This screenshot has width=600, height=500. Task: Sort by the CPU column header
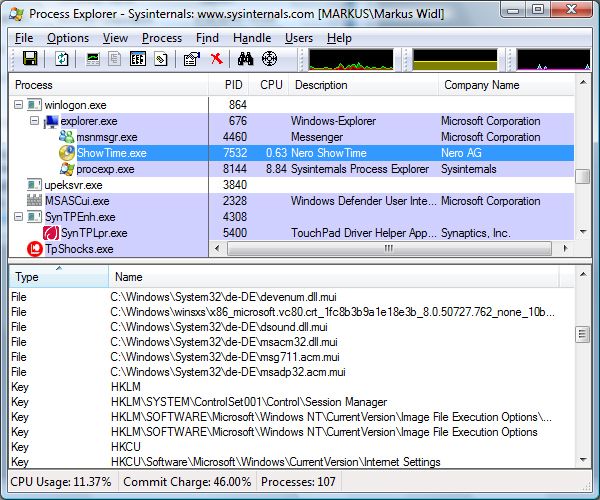[x=269, y=85]
